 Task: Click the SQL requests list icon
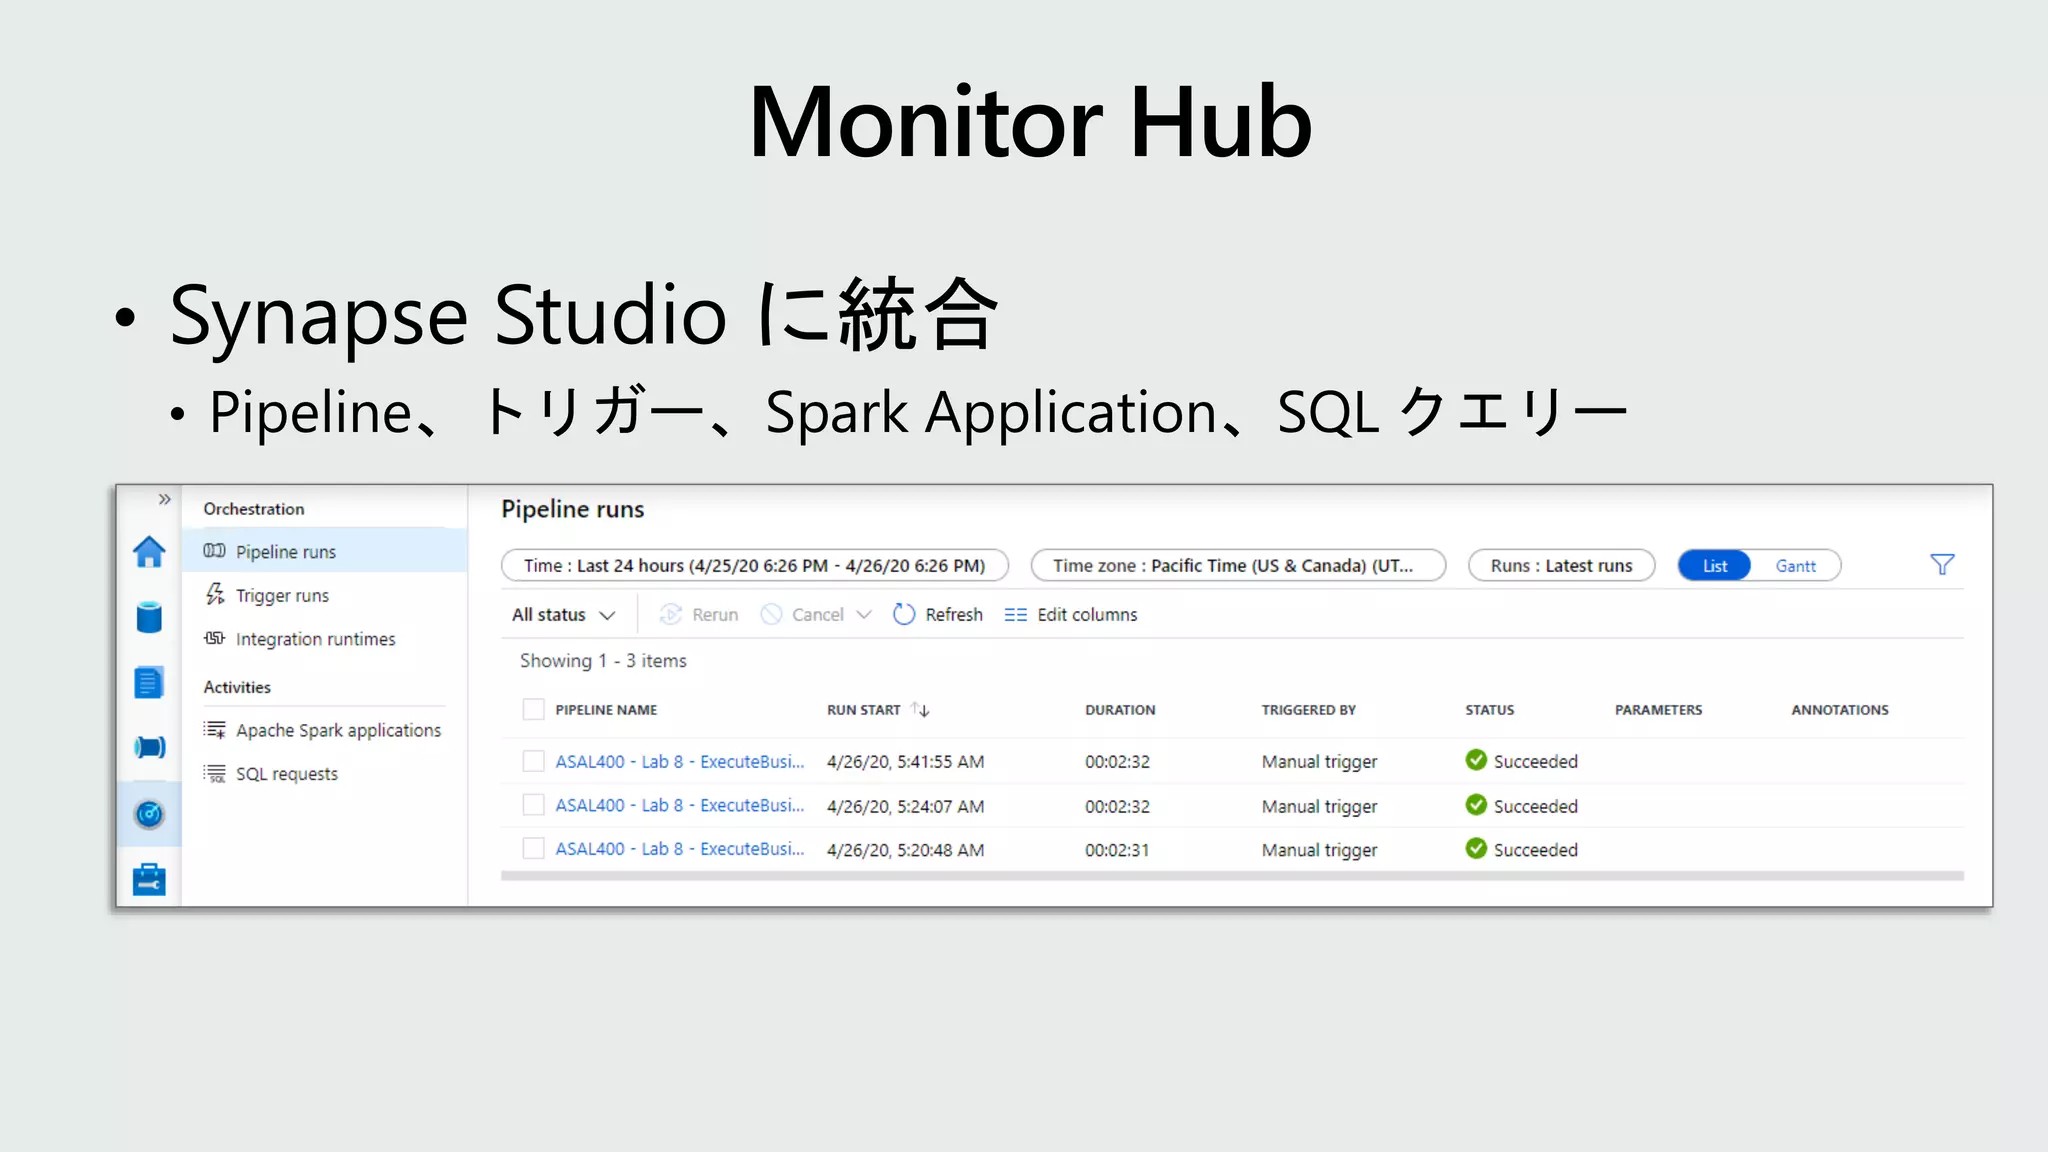click(214, 773)
